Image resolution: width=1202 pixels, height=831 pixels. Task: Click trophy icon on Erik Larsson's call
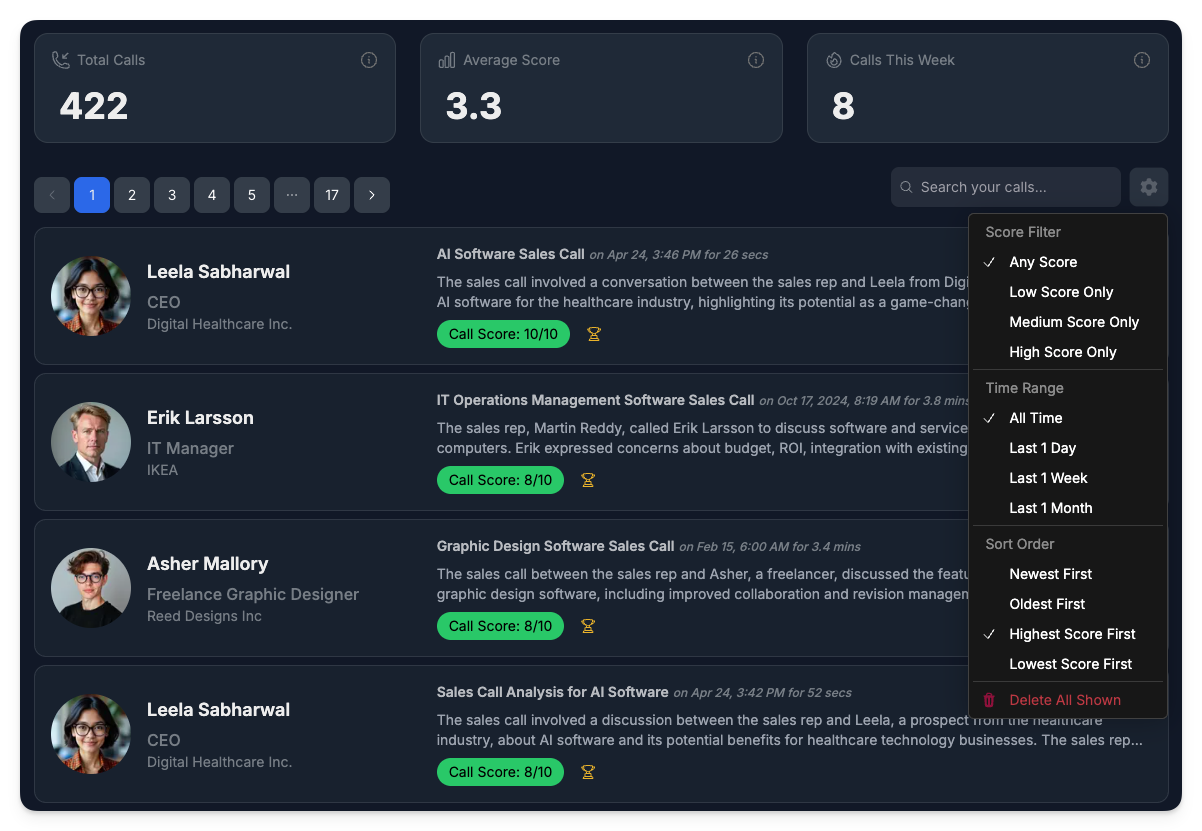(588, 480)
